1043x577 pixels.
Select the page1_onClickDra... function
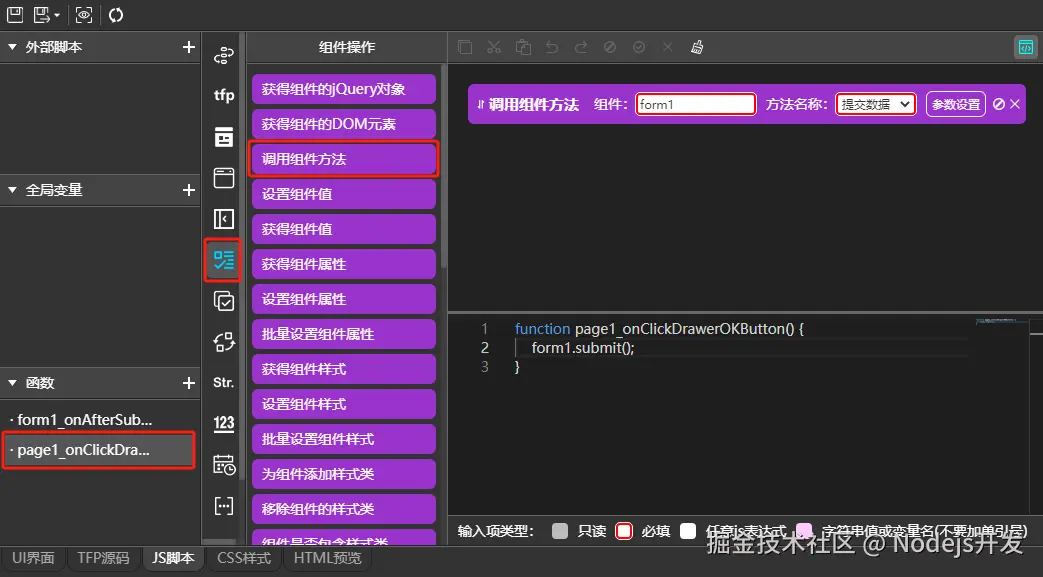point(99,451)
